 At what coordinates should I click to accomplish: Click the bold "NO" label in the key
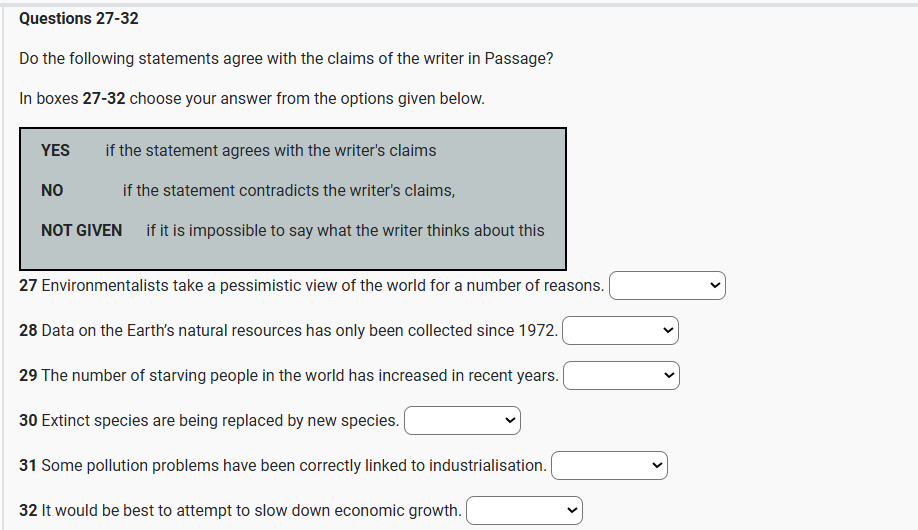tap(52, 190)
